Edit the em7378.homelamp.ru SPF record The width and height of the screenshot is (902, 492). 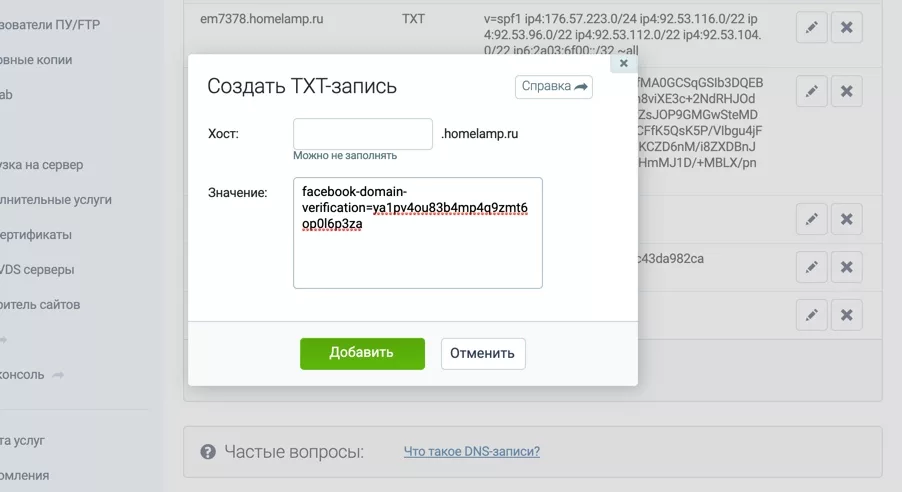(812, 27)
